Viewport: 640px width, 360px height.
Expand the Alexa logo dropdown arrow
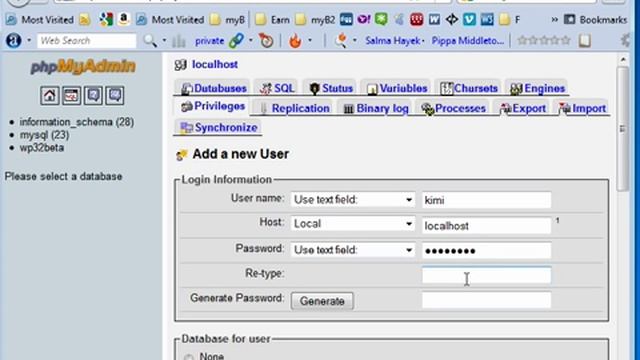29,40
